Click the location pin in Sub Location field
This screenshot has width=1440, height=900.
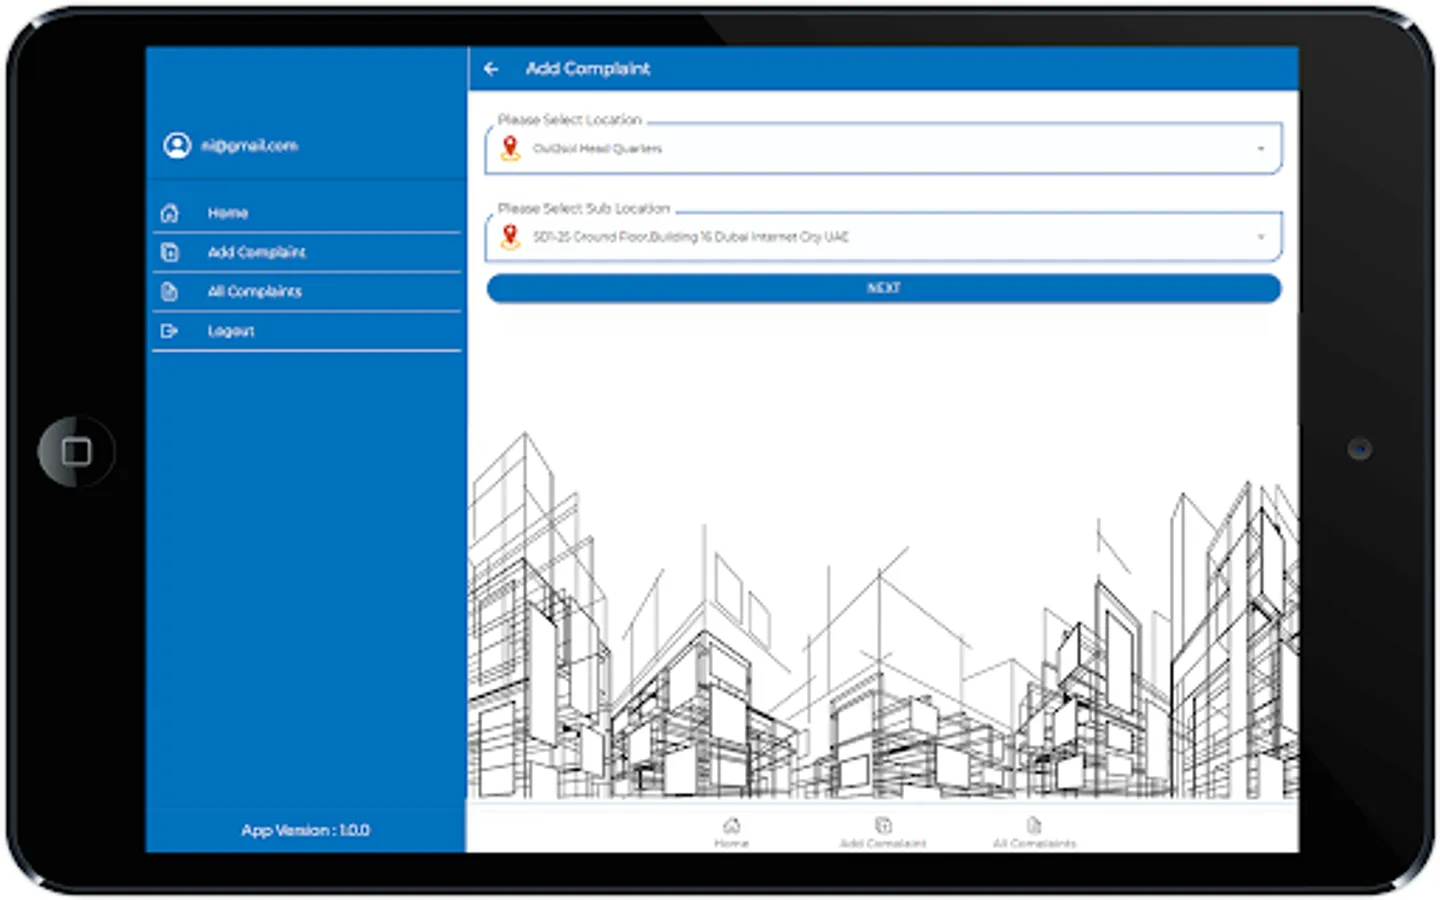(510, 237)
